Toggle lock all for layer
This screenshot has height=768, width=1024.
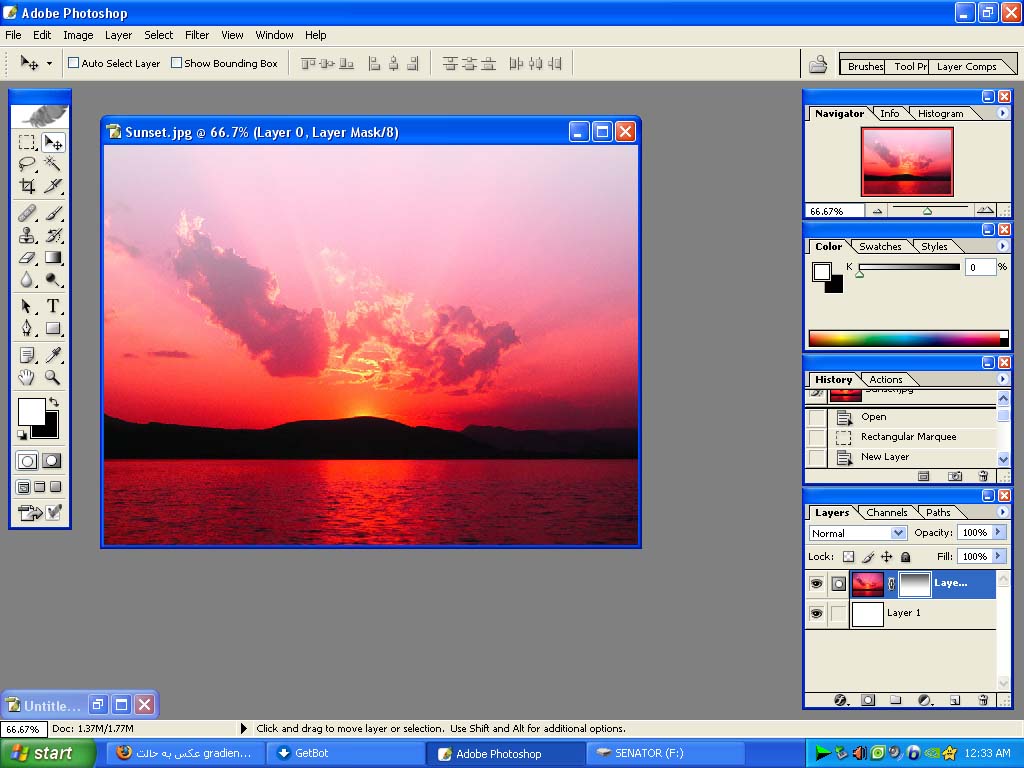[x=905, y=557]
